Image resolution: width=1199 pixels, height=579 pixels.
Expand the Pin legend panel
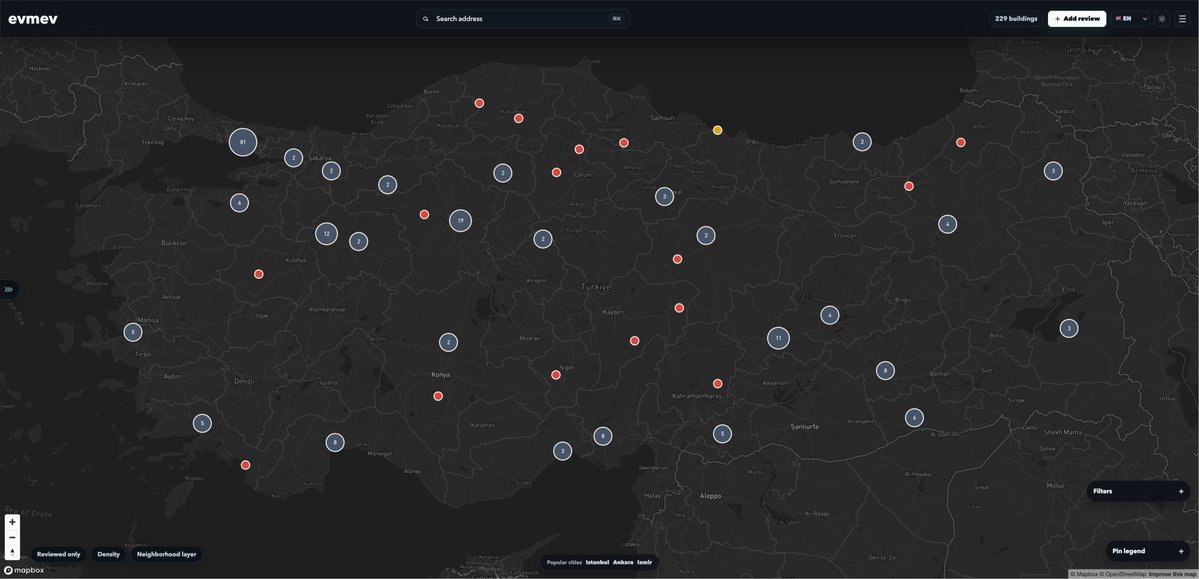1146,549
